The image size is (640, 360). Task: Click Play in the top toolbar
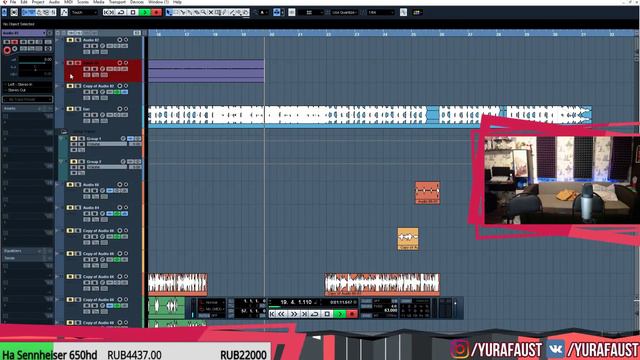coord(144,13)
